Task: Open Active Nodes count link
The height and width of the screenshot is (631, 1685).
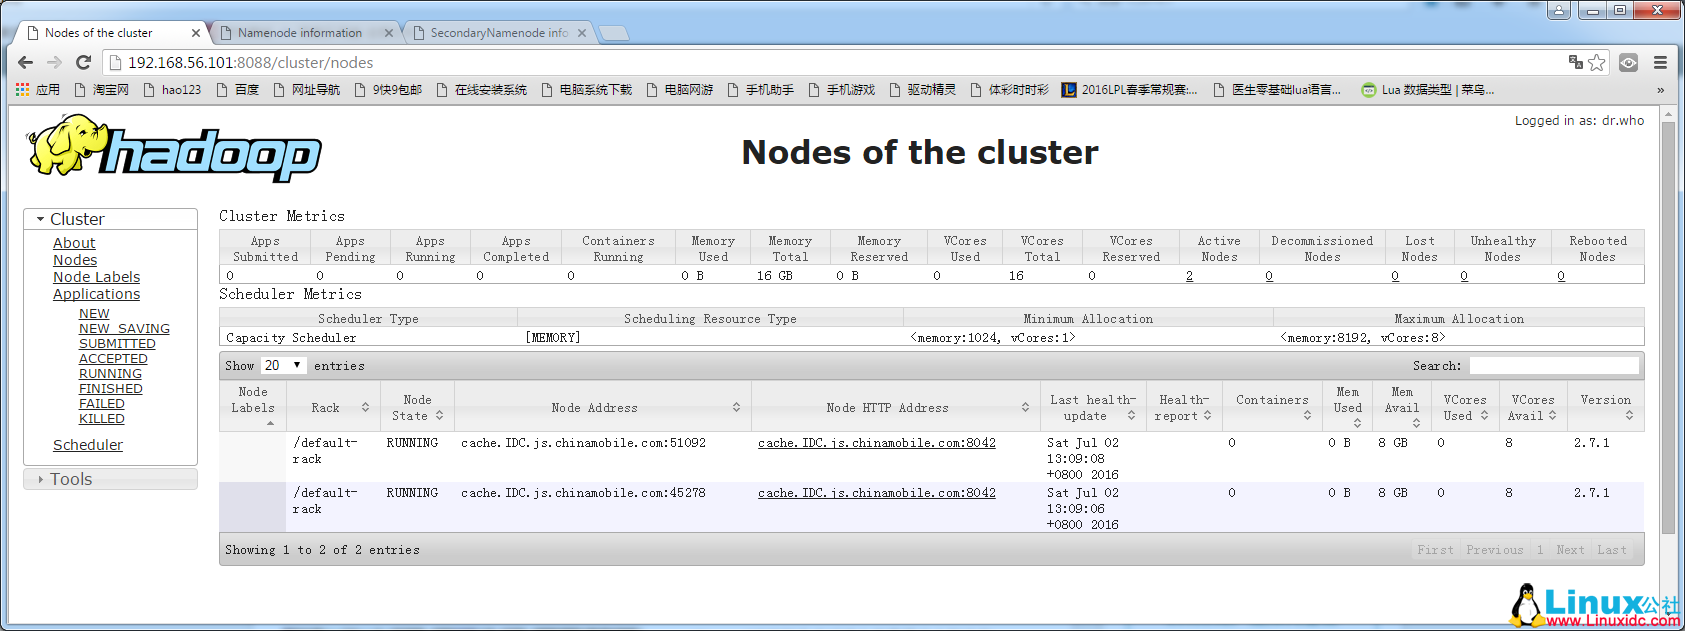Action: tap(1189, 276)
